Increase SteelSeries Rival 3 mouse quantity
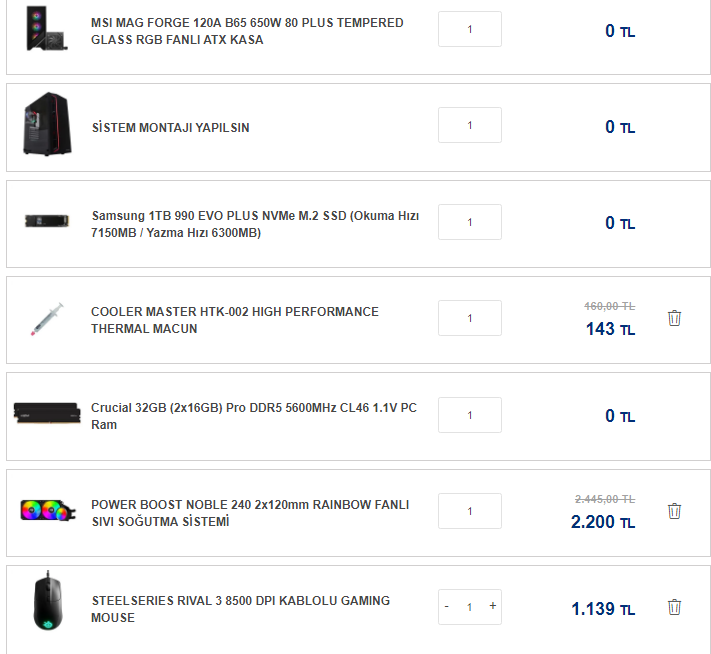 tap(492, 607)
